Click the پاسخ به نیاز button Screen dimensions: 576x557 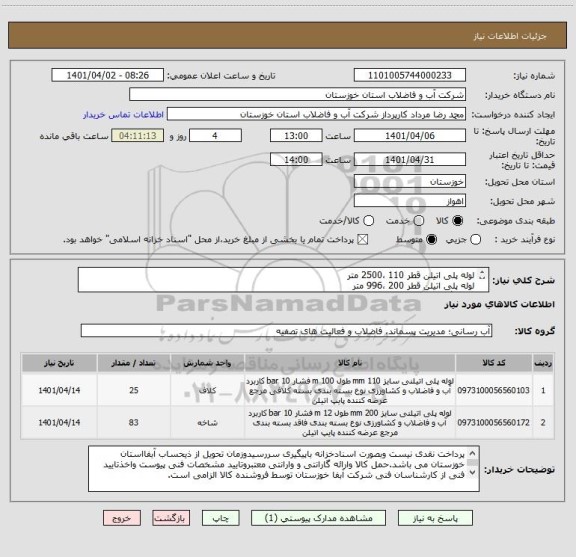click(x=435, y=518)
